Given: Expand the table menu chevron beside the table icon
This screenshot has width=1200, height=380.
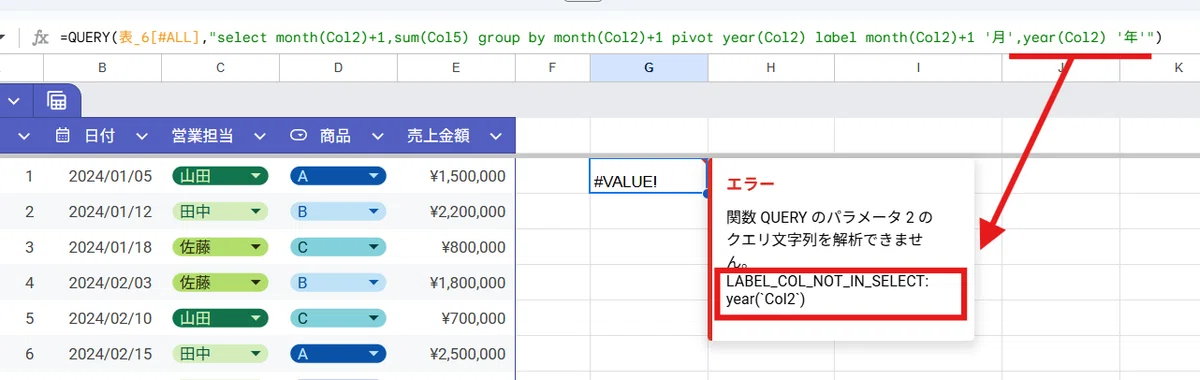Looking at the screenshot, I should click(x=14, y=100).
